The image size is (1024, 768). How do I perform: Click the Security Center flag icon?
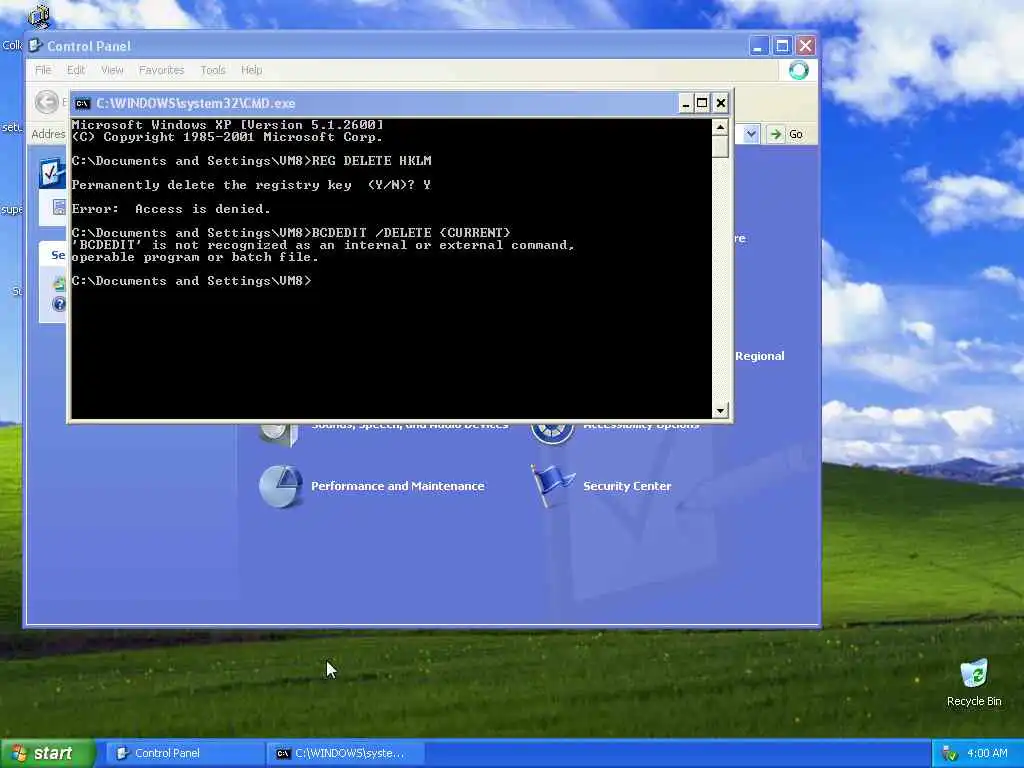552,486
